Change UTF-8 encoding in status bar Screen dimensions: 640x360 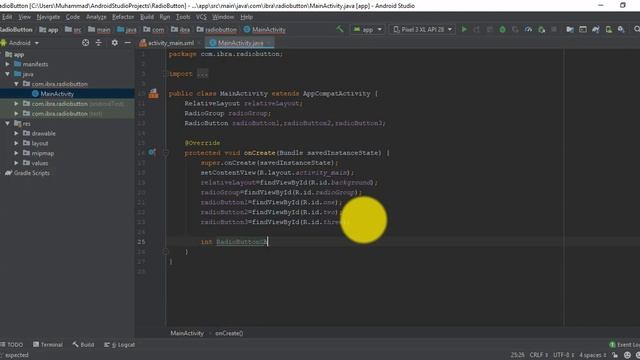tap(564, 355)
